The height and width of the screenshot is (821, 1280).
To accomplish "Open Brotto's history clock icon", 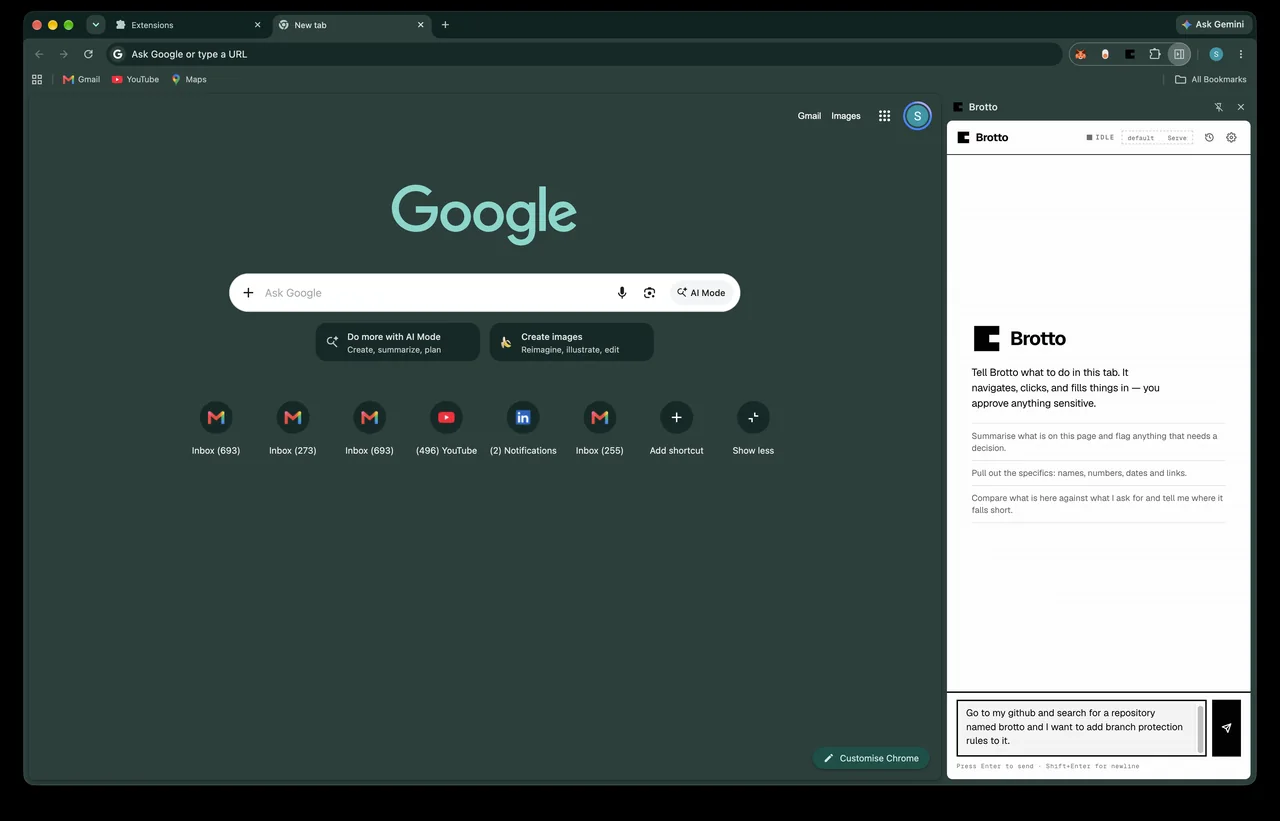I will click(1209, 138).
